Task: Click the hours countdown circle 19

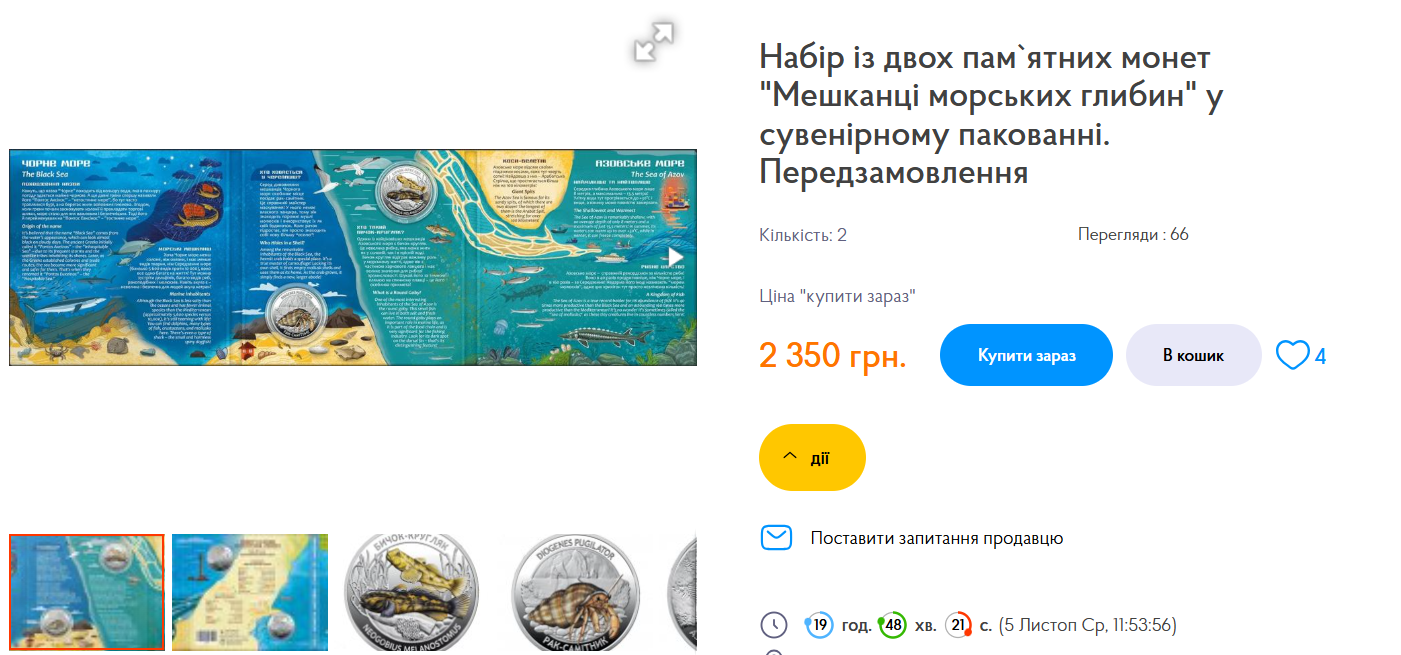Action: click(819, 625)
